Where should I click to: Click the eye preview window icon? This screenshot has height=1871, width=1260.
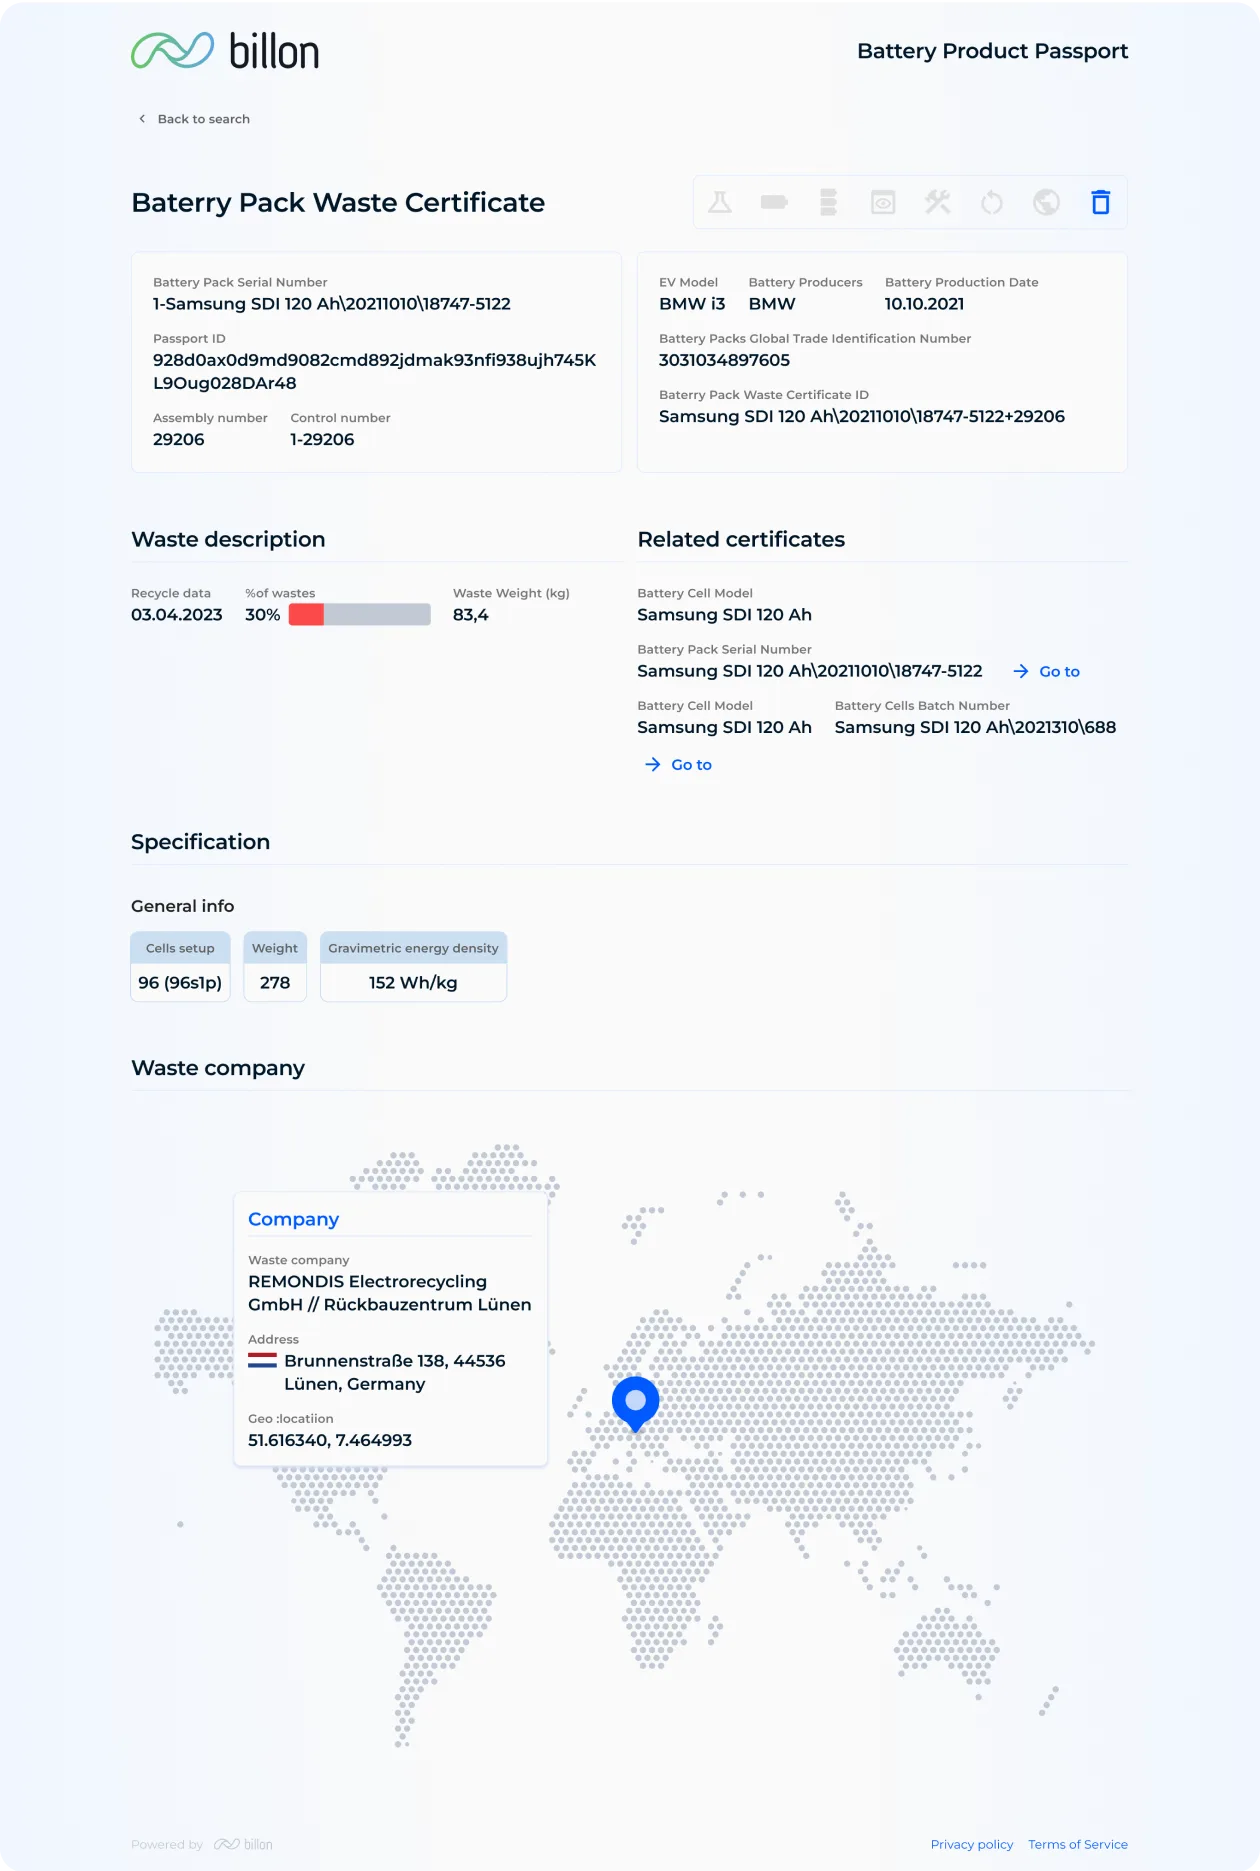pos(883,203)
